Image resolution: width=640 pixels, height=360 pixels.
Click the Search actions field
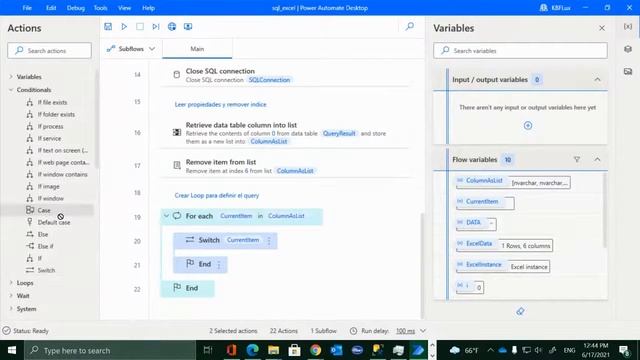pyautogui.click(x=49, y=51)
